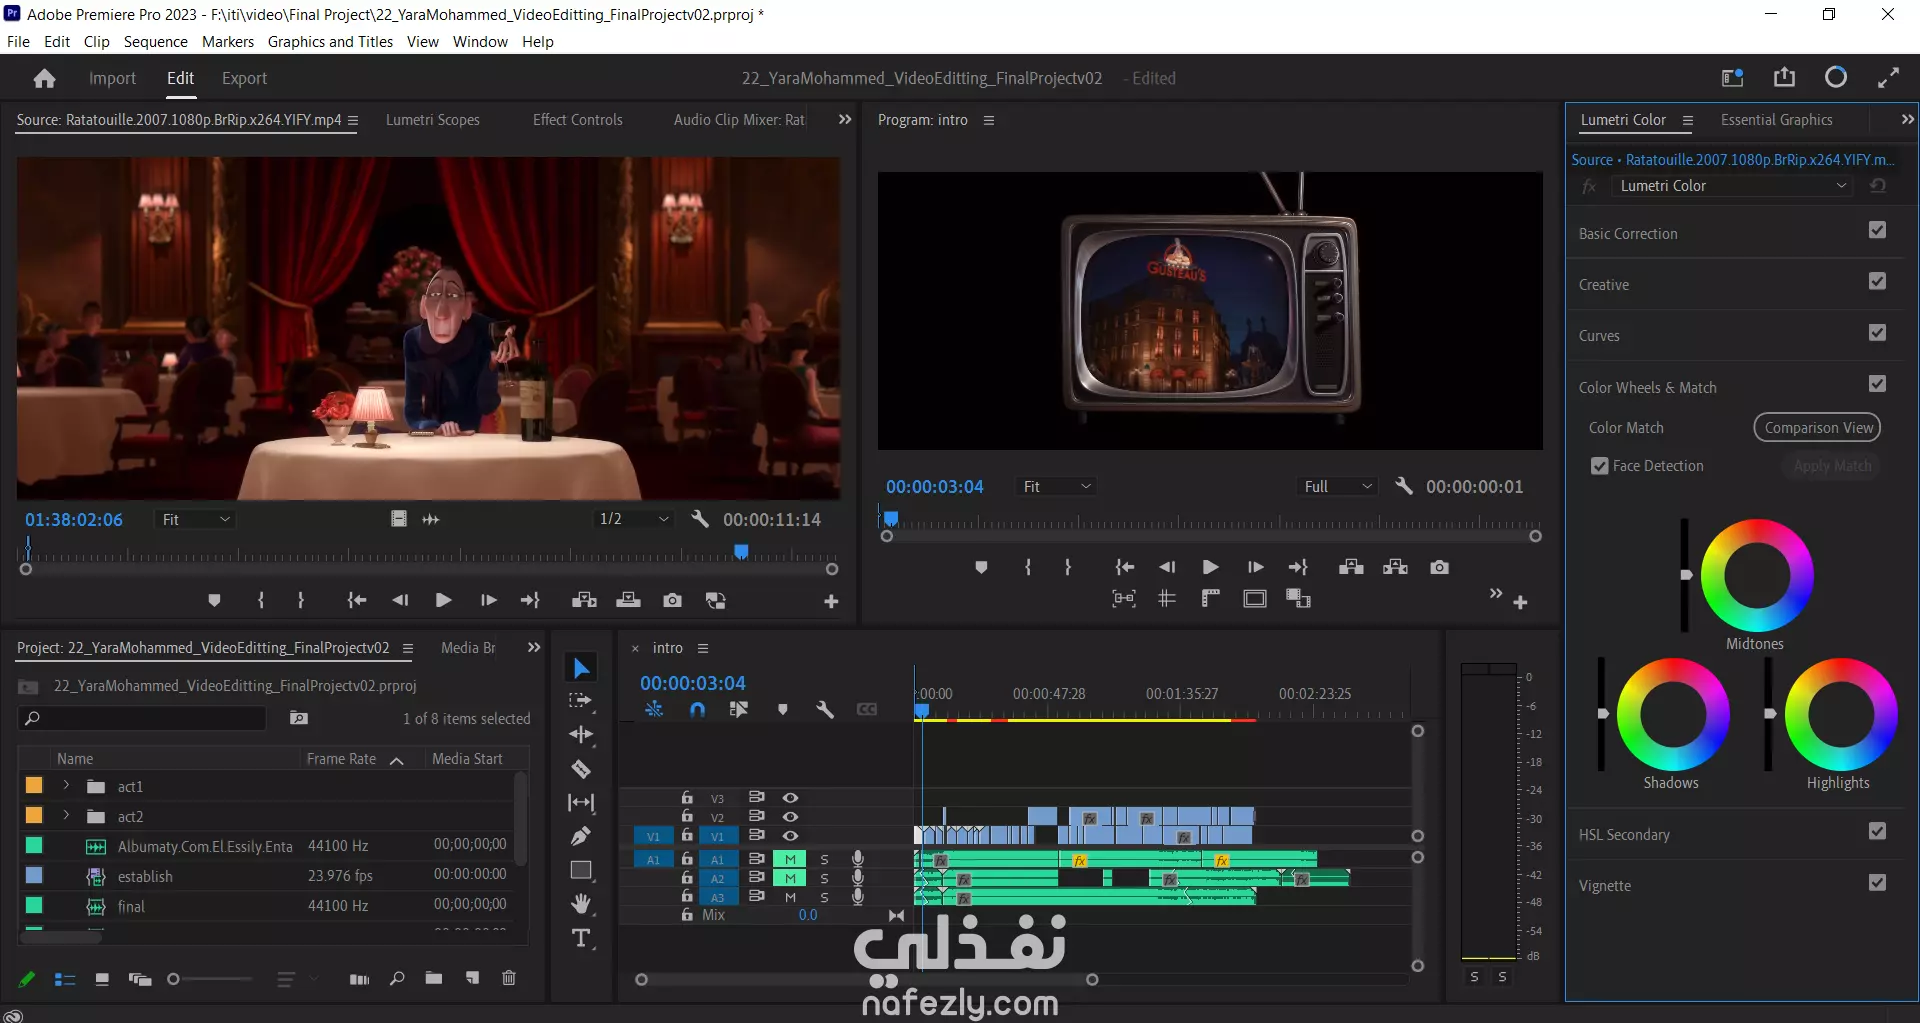Expand the act1 bin
The image size is (1920, 1023).
click(66, 786)
